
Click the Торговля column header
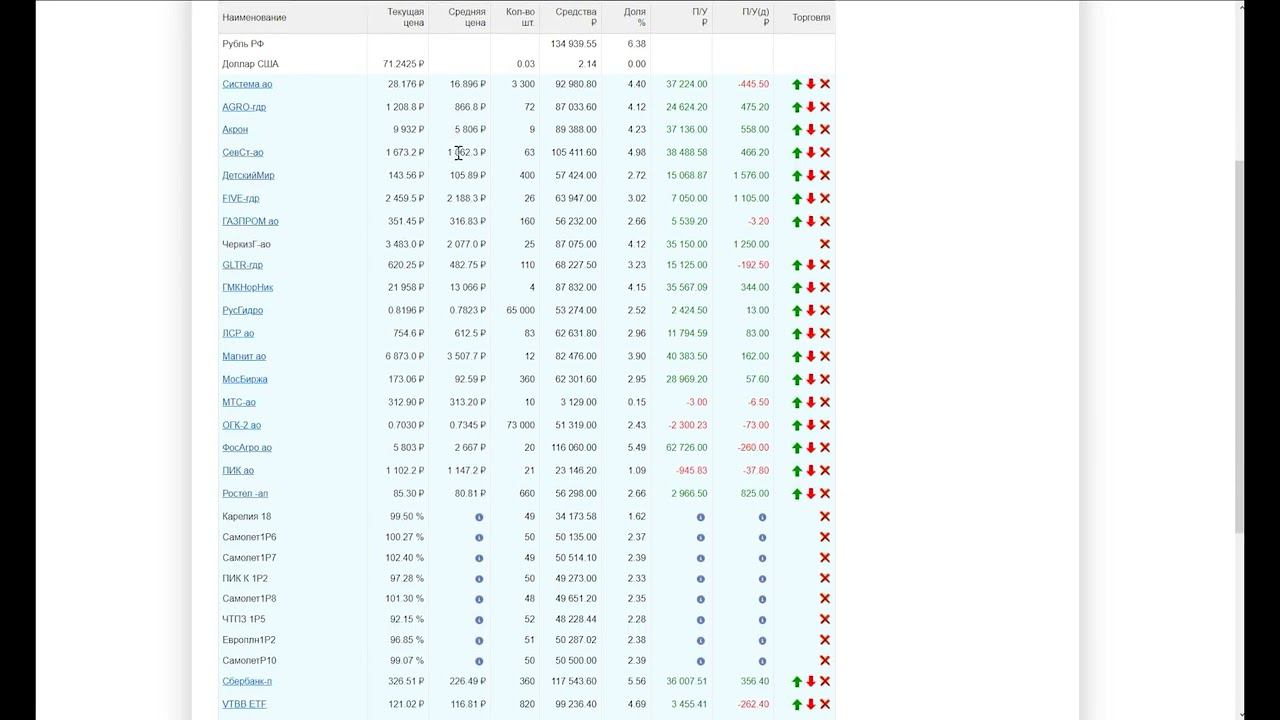point(811,18)
